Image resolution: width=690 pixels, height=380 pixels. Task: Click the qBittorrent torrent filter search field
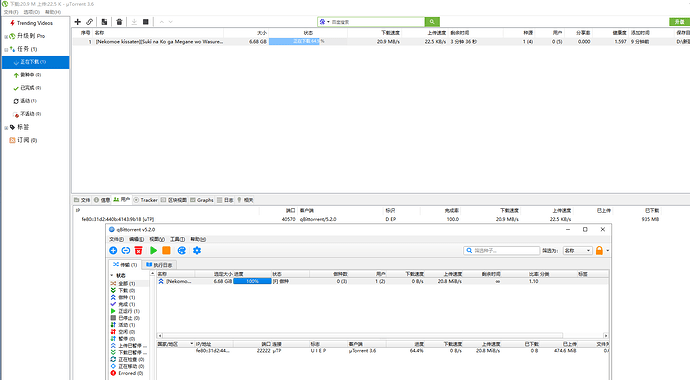[502, 250]
